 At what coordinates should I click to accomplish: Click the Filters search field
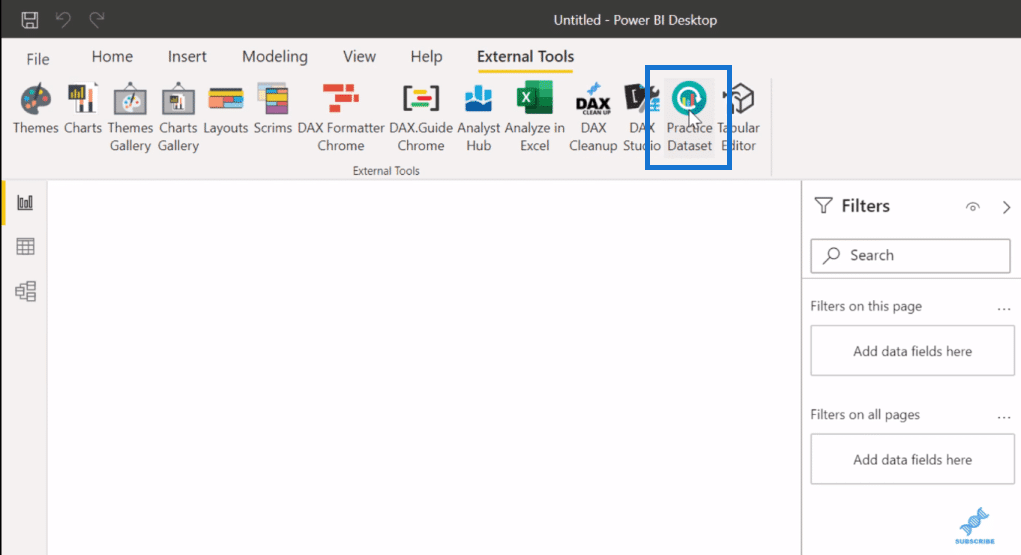point(910,255)
